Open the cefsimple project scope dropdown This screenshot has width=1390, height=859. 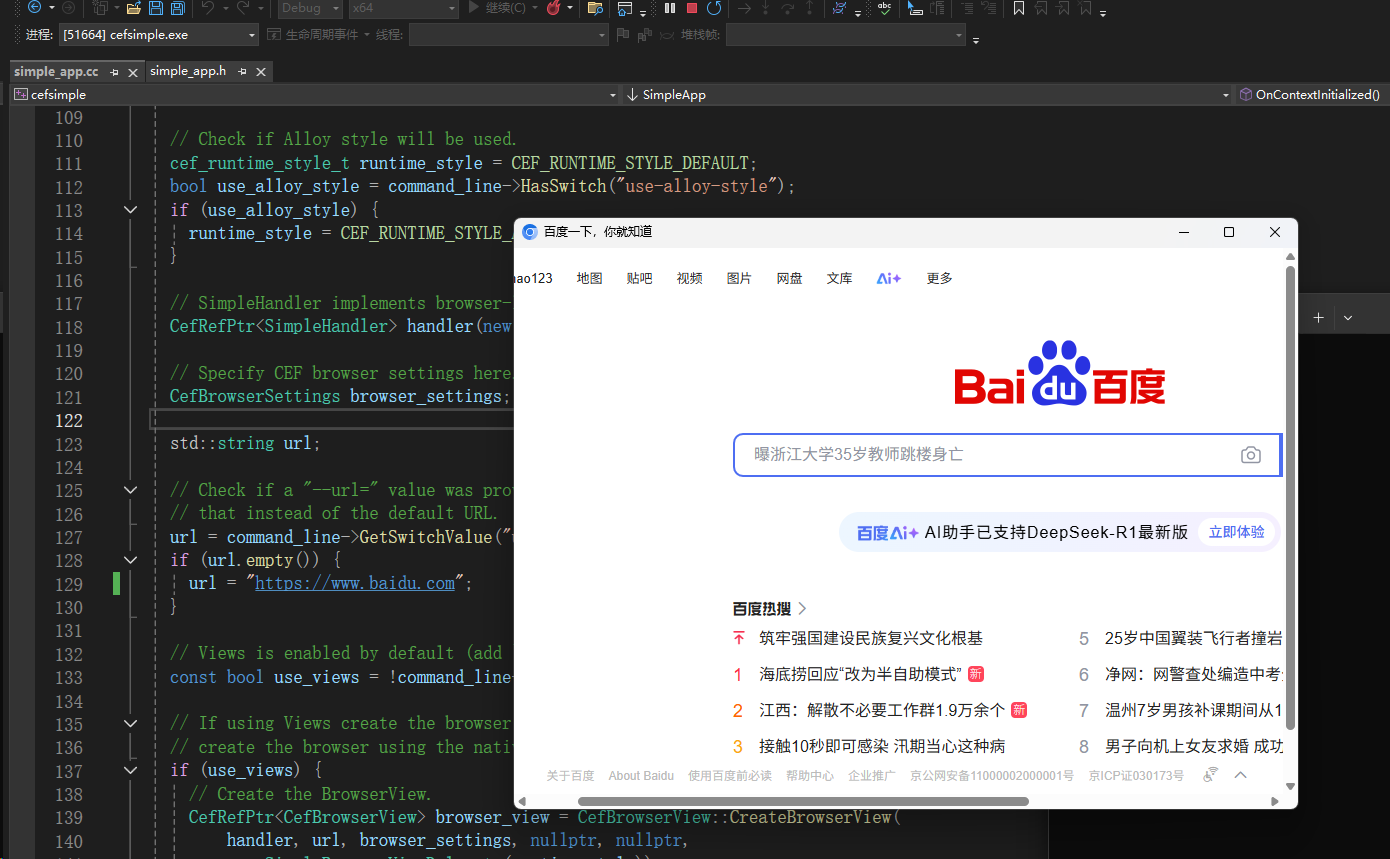point(315,95)
